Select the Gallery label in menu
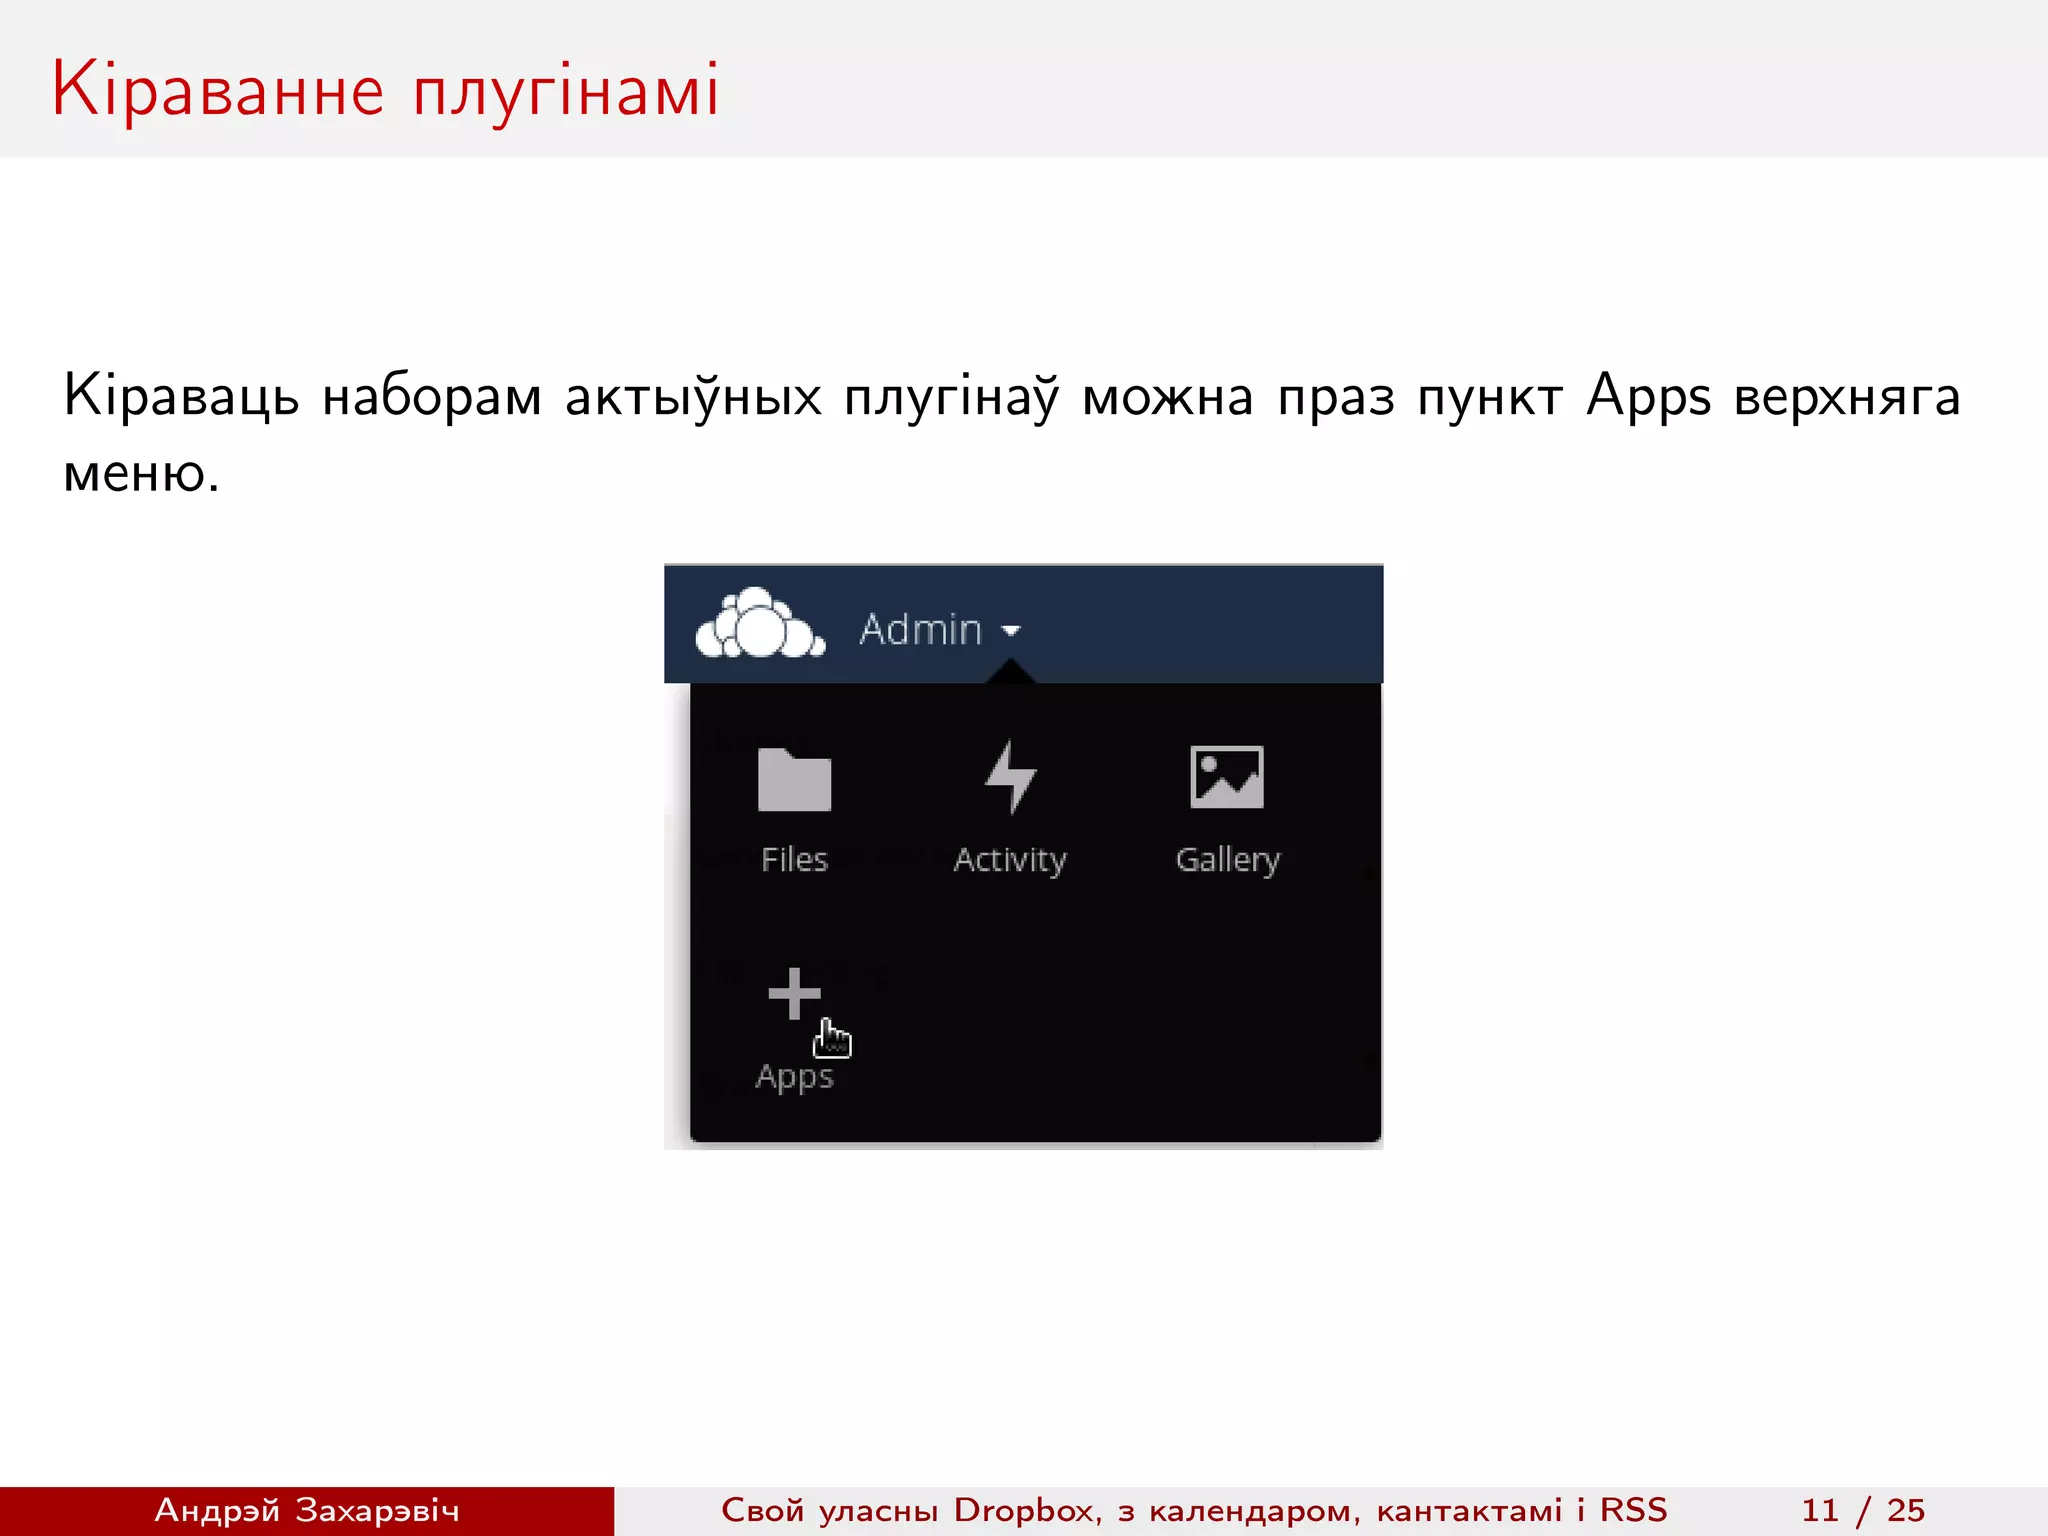Screen dimensions: 2048x1536 coord(1228,861)
